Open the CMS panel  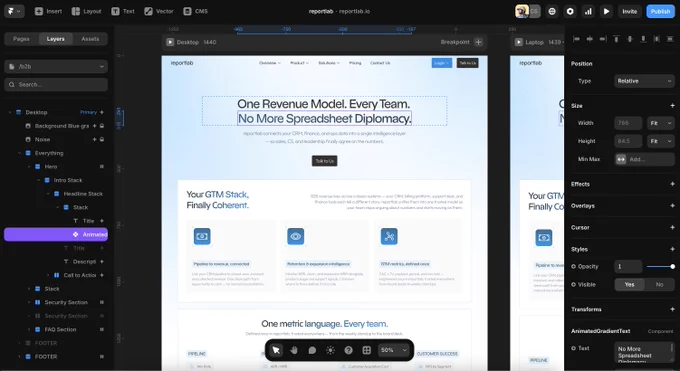coord(196,11)
